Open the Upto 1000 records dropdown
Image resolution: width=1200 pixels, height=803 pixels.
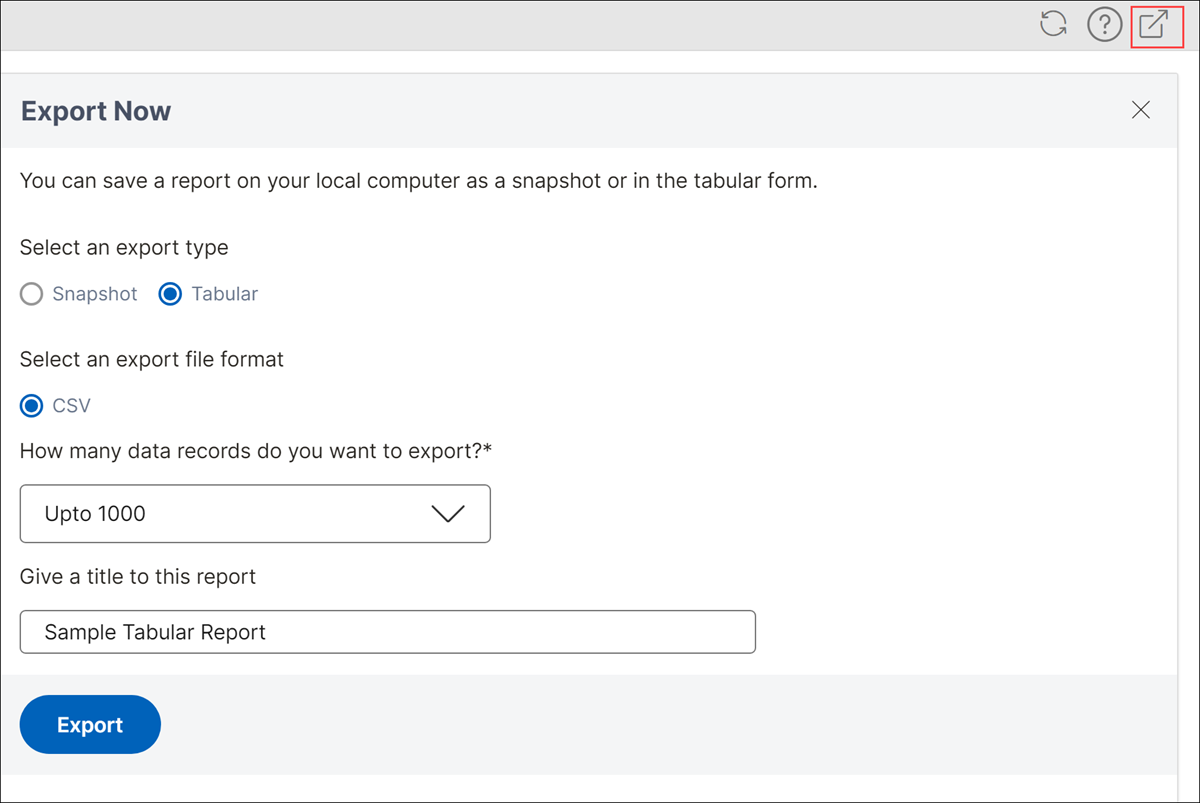(255, 514)
